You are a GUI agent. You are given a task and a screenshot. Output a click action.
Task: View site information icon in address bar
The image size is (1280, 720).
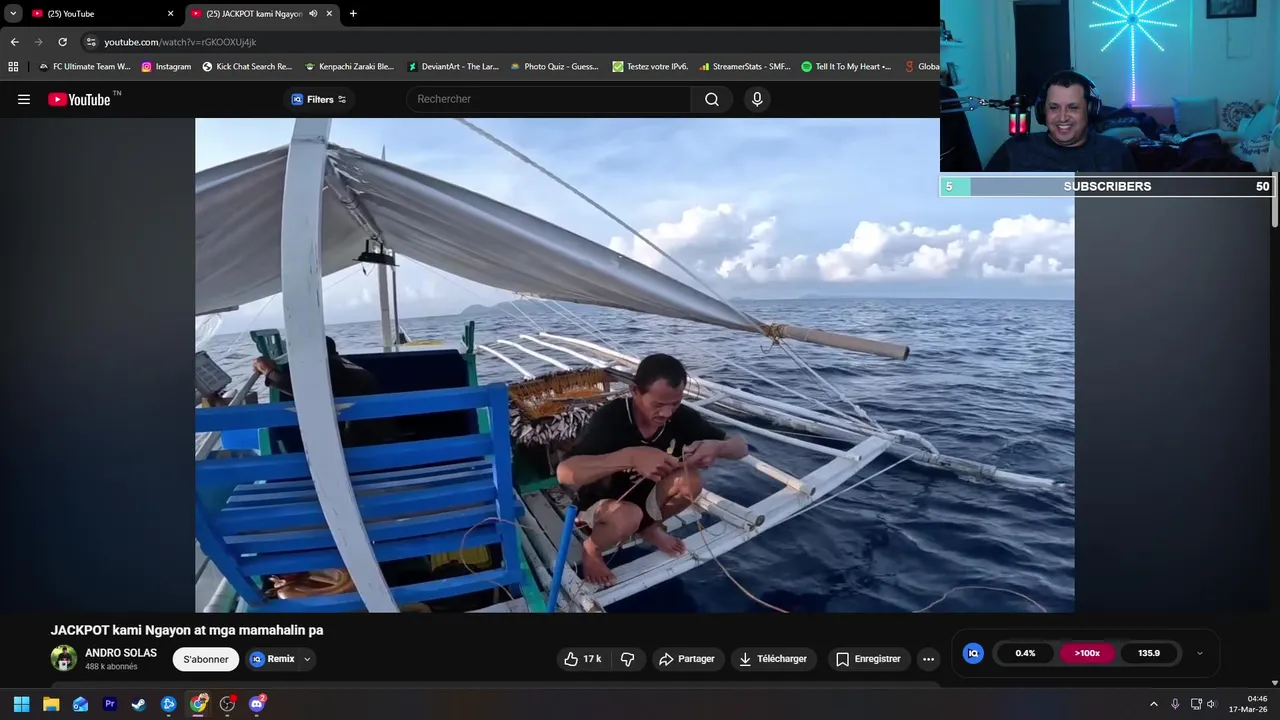click(91, 42)
